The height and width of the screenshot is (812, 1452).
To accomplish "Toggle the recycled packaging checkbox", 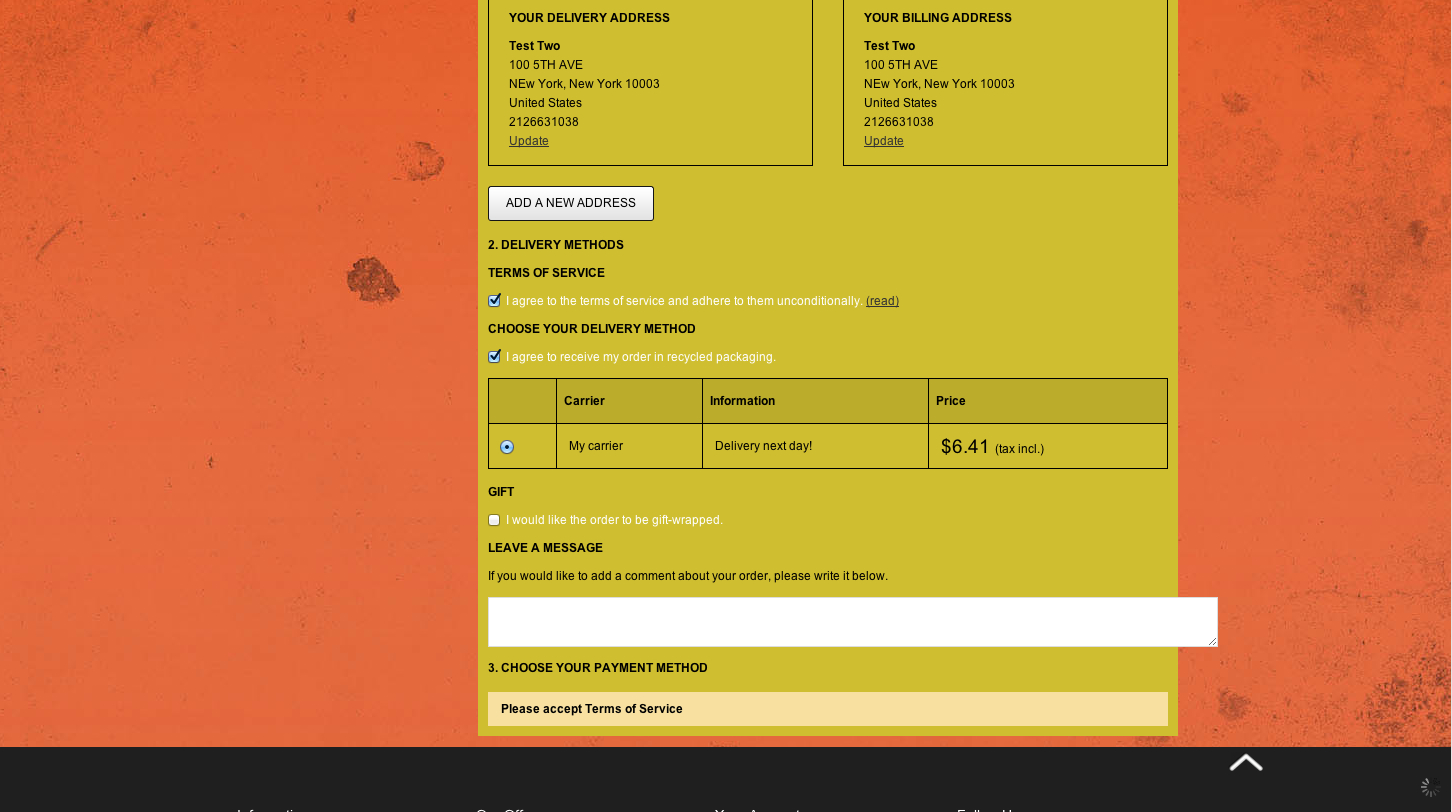I will click(494, 357).
